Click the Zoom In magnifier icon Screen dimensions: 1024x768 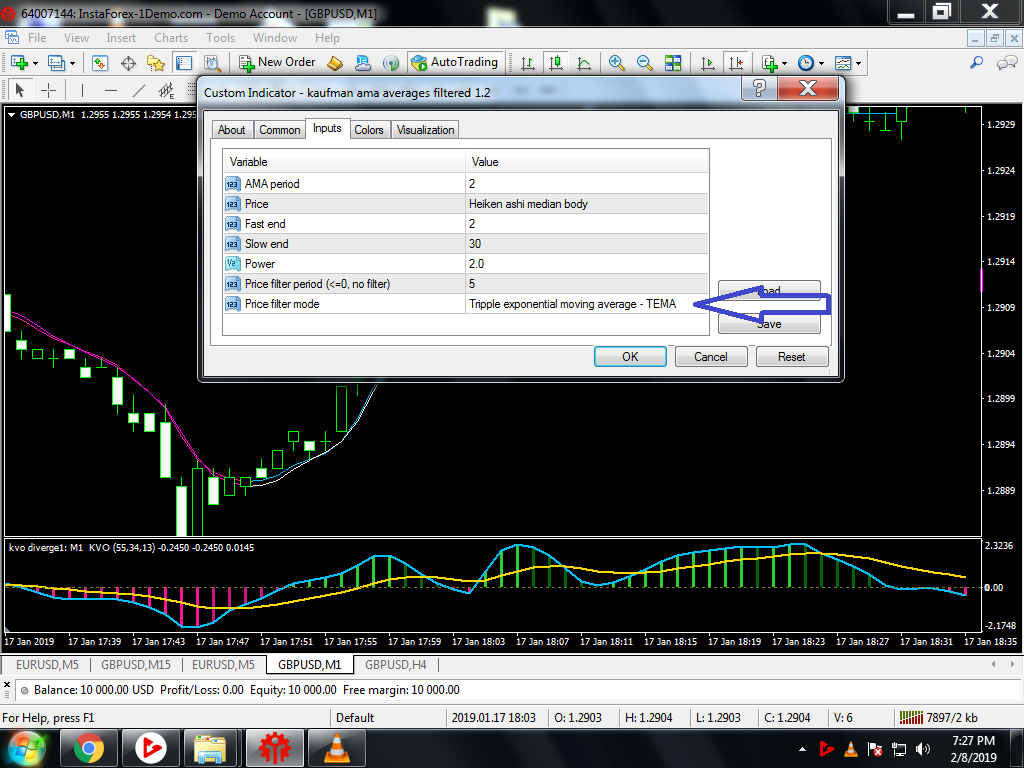(616, 63)
